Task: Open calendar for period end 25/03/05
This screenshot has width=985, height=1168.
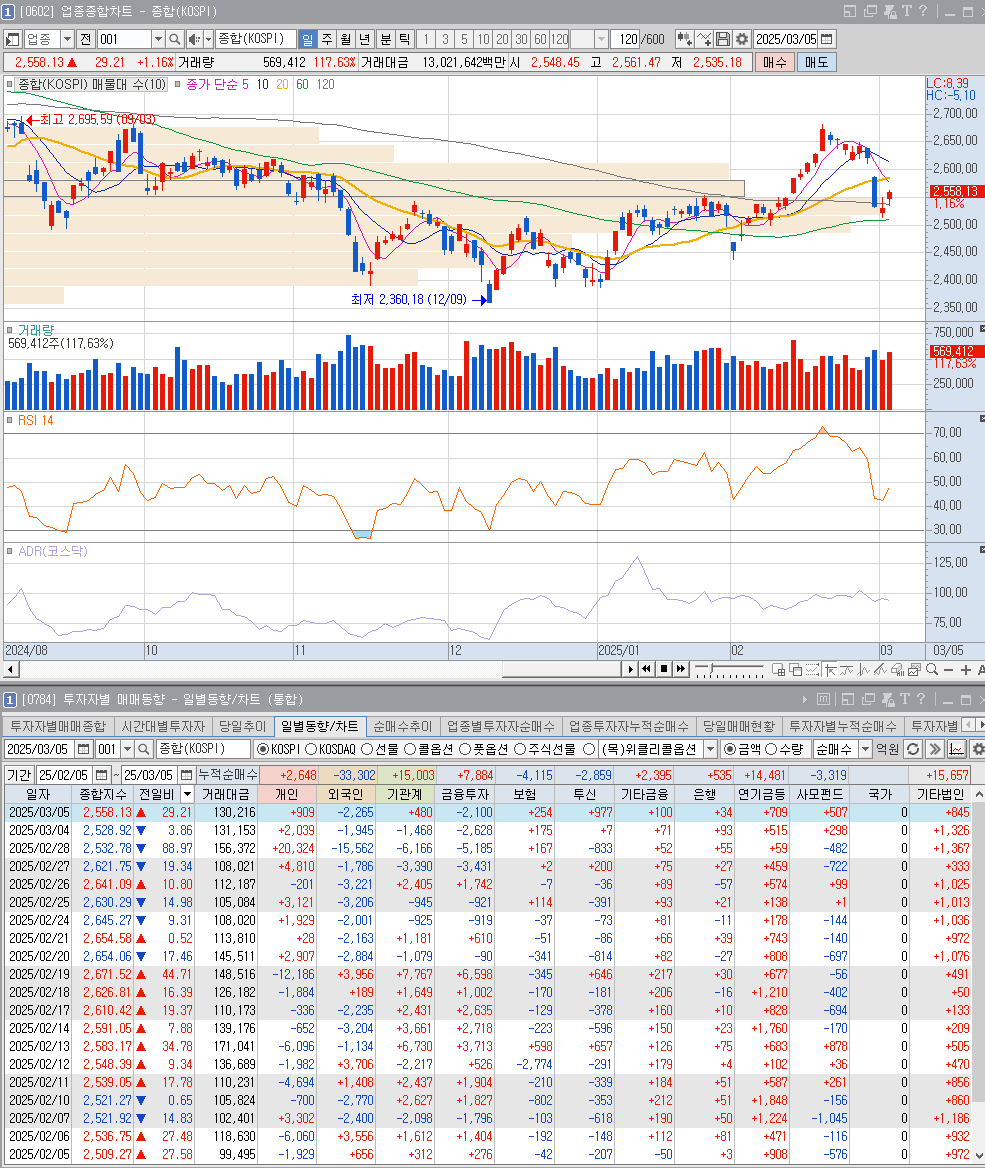Action: coord(187,775)
